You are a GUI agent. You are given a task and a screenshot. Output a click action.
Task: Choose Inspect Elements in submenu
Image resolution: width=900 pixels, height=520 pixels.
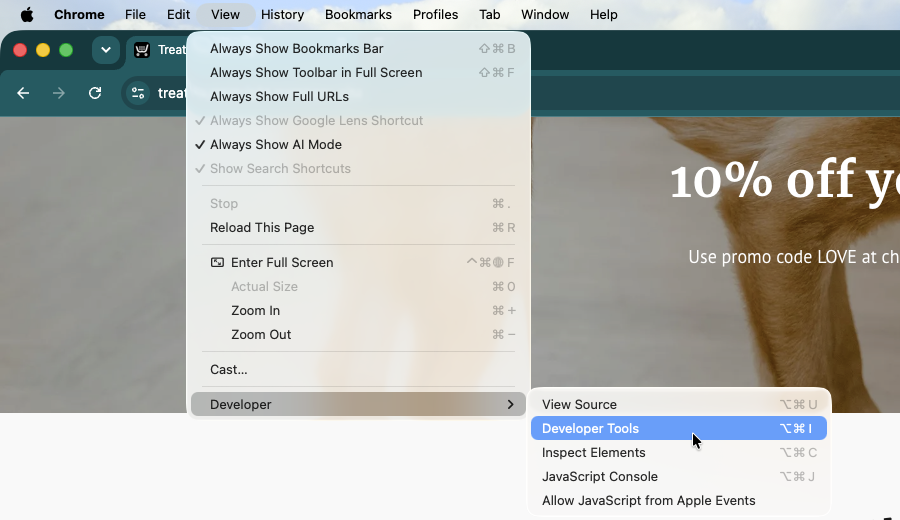(679, 453)
